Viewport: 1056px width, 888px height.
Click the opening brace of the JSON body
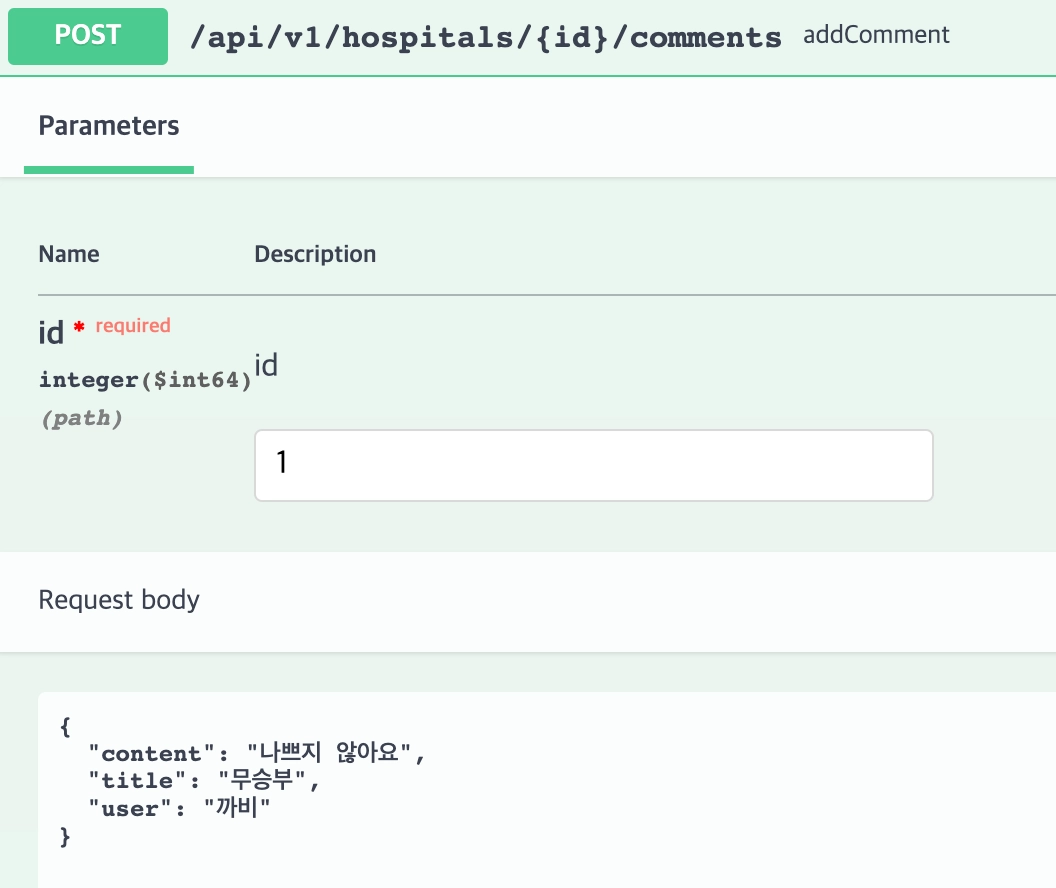click(66, 727)
